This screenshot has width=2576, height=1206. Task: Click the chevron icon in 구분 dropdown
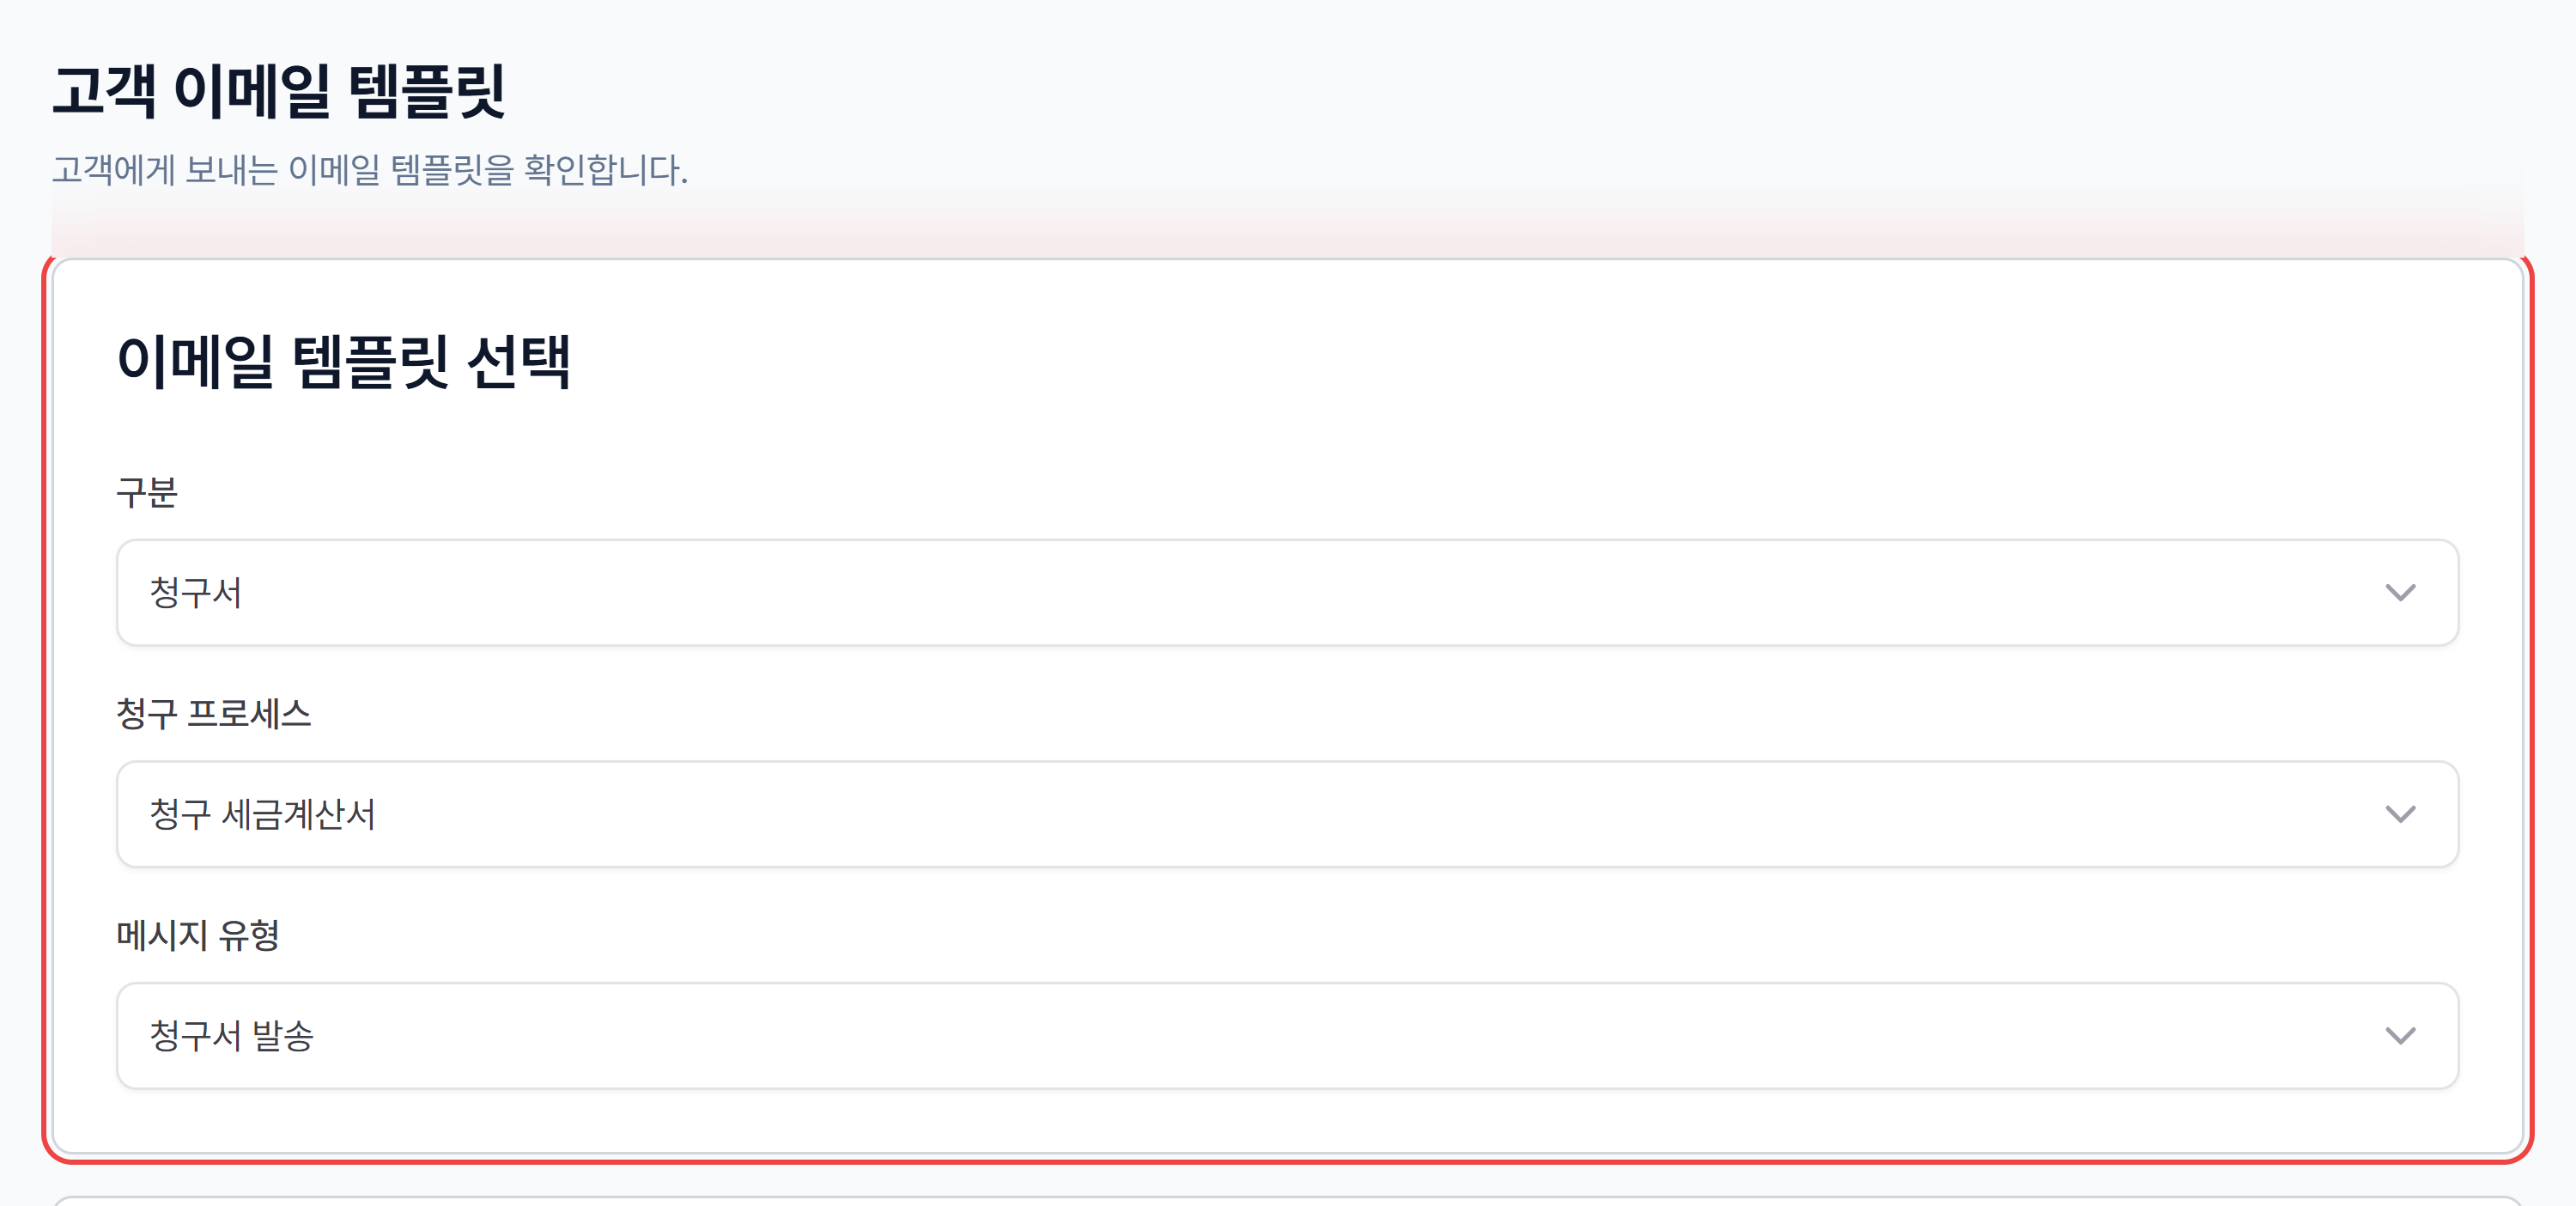click(2400, 593)
